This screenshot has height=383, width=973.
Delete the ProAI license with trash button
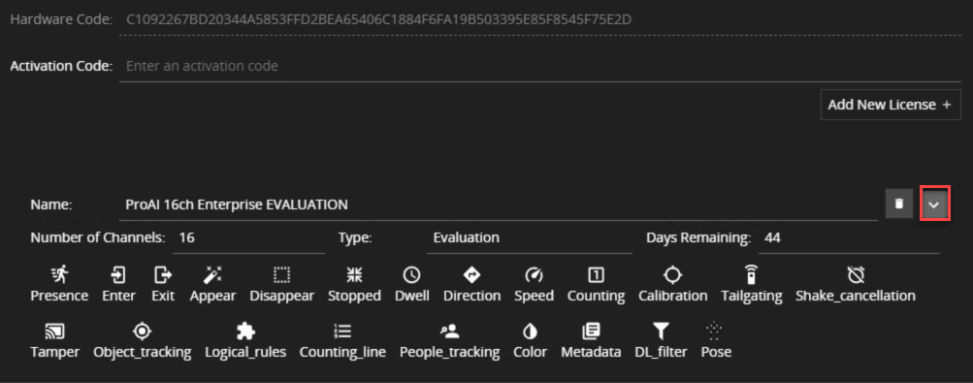point(899,204)
